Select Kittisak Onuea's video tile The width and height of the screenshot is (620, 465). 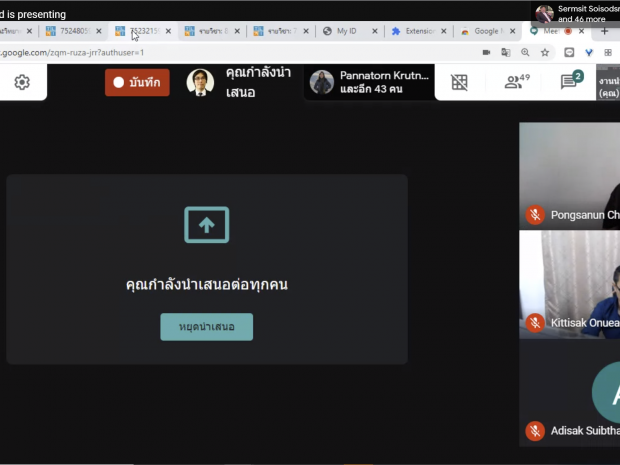tap(569, 283)
